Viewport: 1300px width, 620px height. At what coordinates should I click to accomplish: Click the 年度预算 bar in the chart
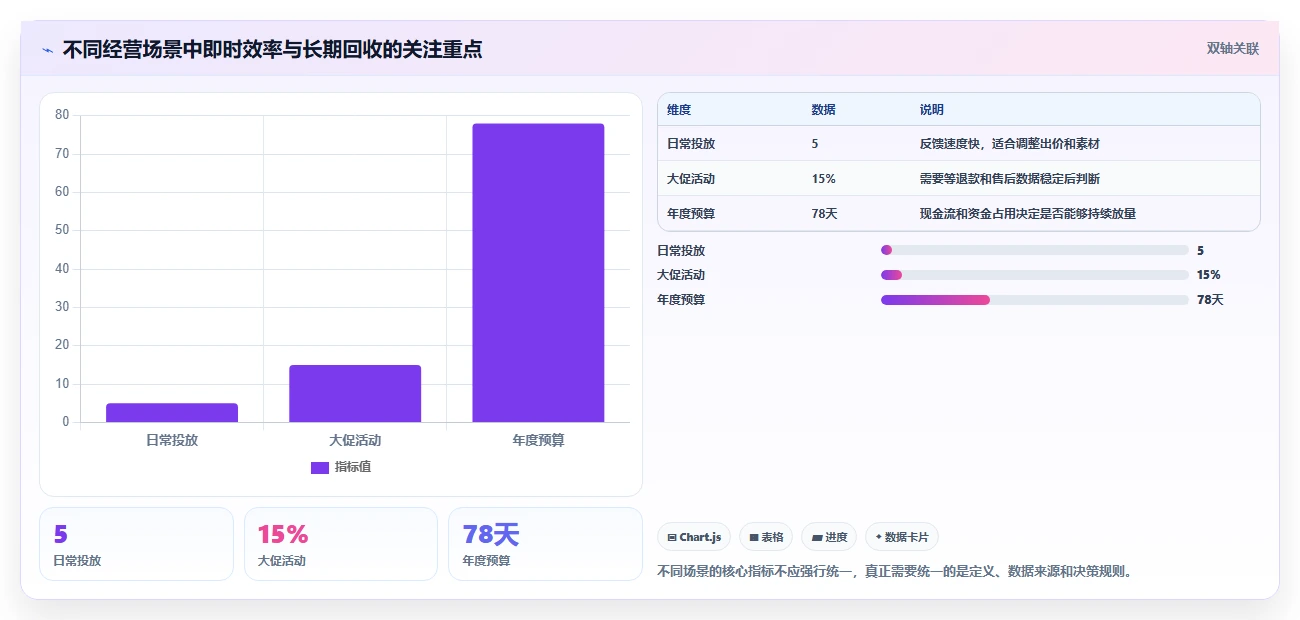pyautogui.click(x=538, y=273)
